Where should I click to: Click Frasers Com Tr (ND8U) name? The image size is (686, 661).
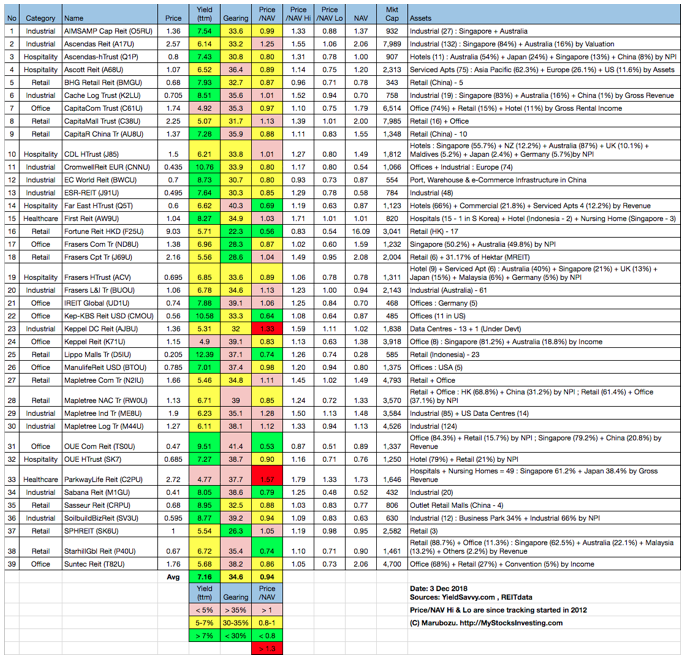(110, 244)
